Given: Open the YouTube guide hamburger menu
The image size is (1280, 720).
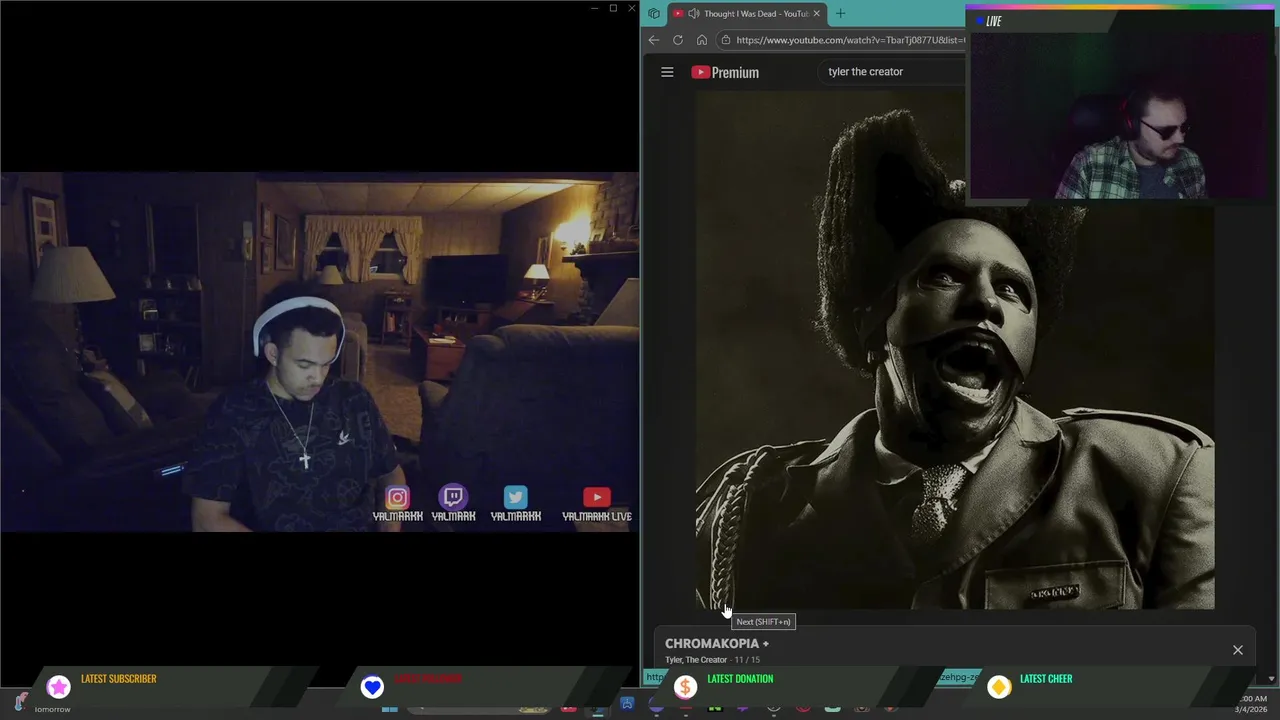Looking at the screenshot, I should point(667,72).
